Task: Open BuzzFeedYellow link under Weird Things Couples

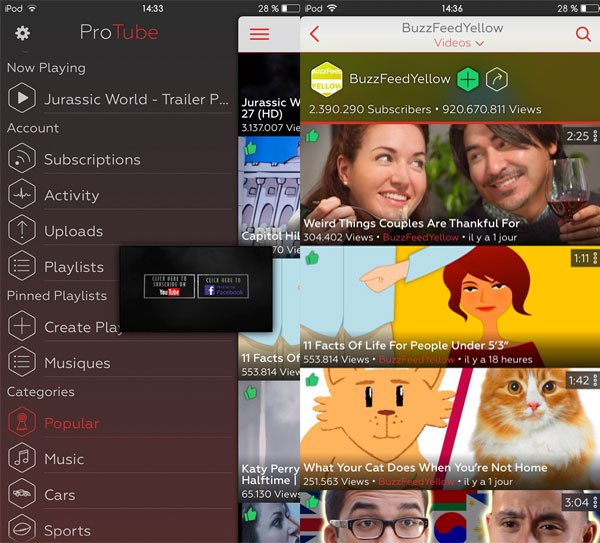Action: click(x=421, y=237)
